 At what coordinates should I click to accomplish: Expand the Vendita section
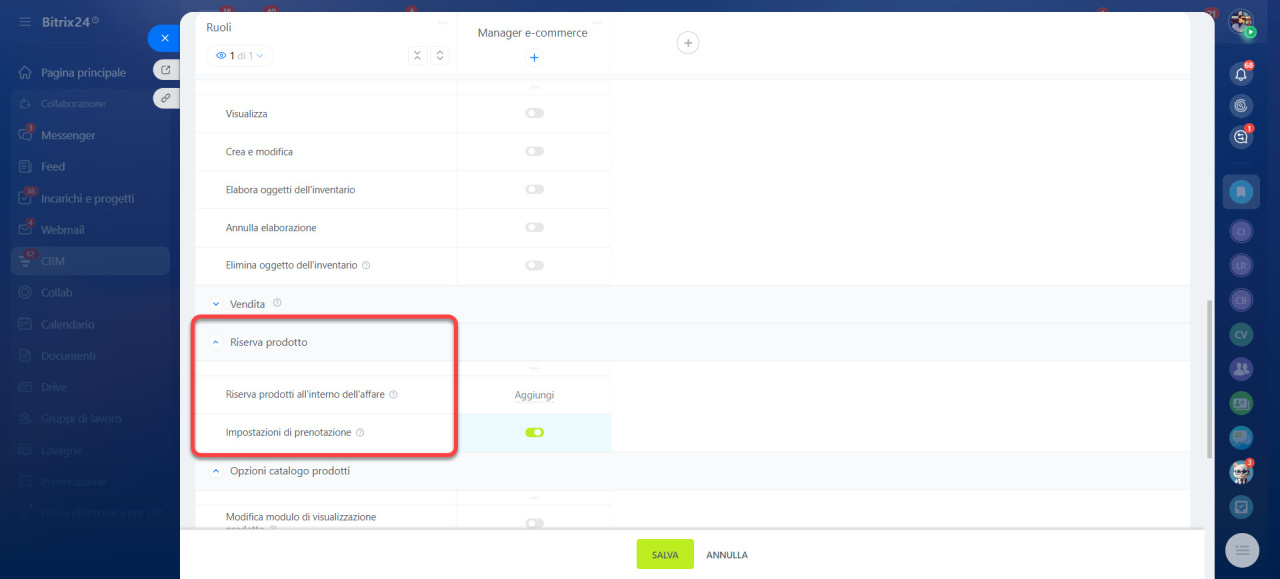(215, 304)
